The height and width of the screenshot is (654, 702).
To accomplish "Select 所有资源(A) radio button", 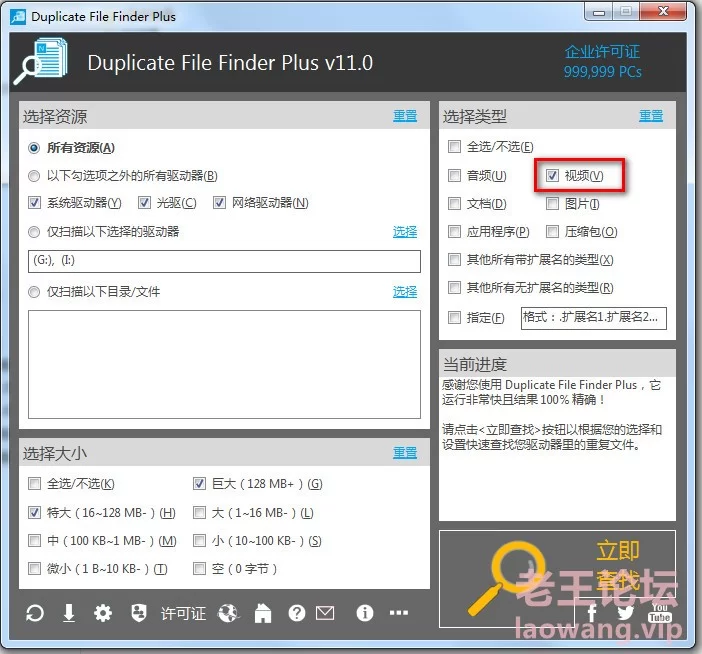I will (34, 148).
